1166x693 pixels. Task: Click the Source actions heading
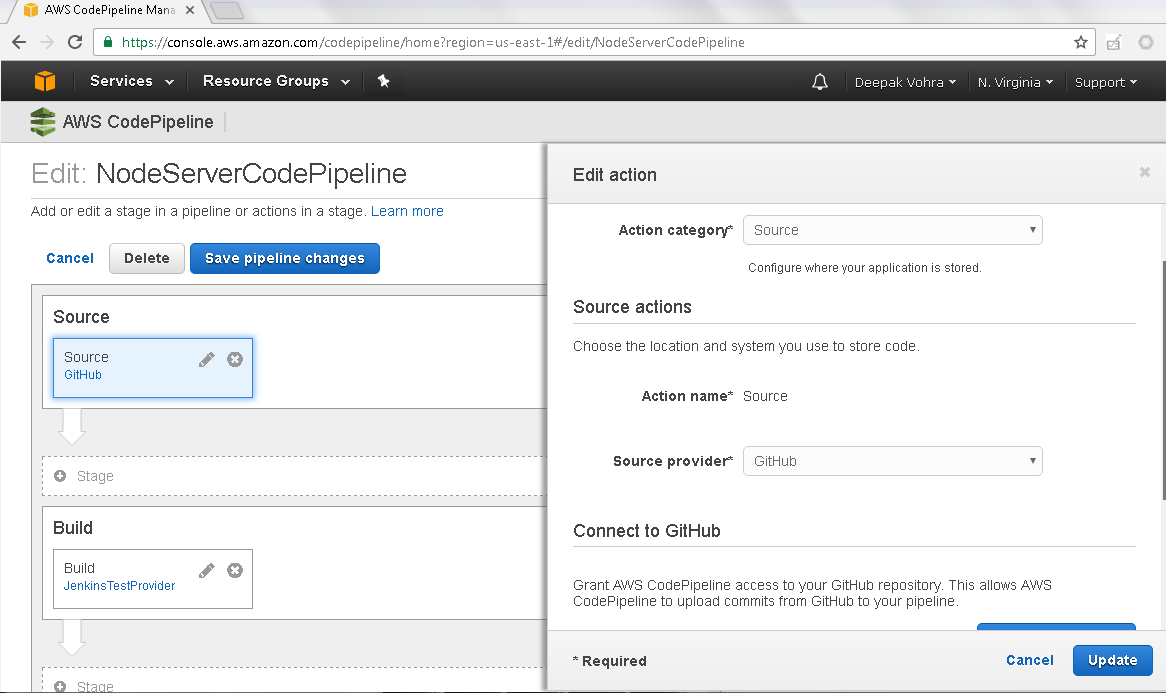[632, 307]
